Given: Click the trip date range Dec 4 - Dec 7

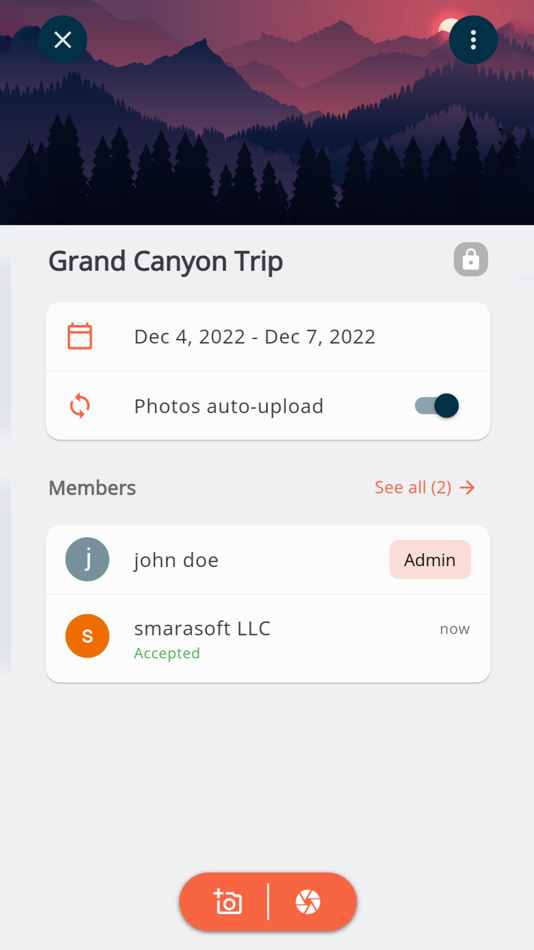Looking at the screenshot, I should (x=255, y=336).
